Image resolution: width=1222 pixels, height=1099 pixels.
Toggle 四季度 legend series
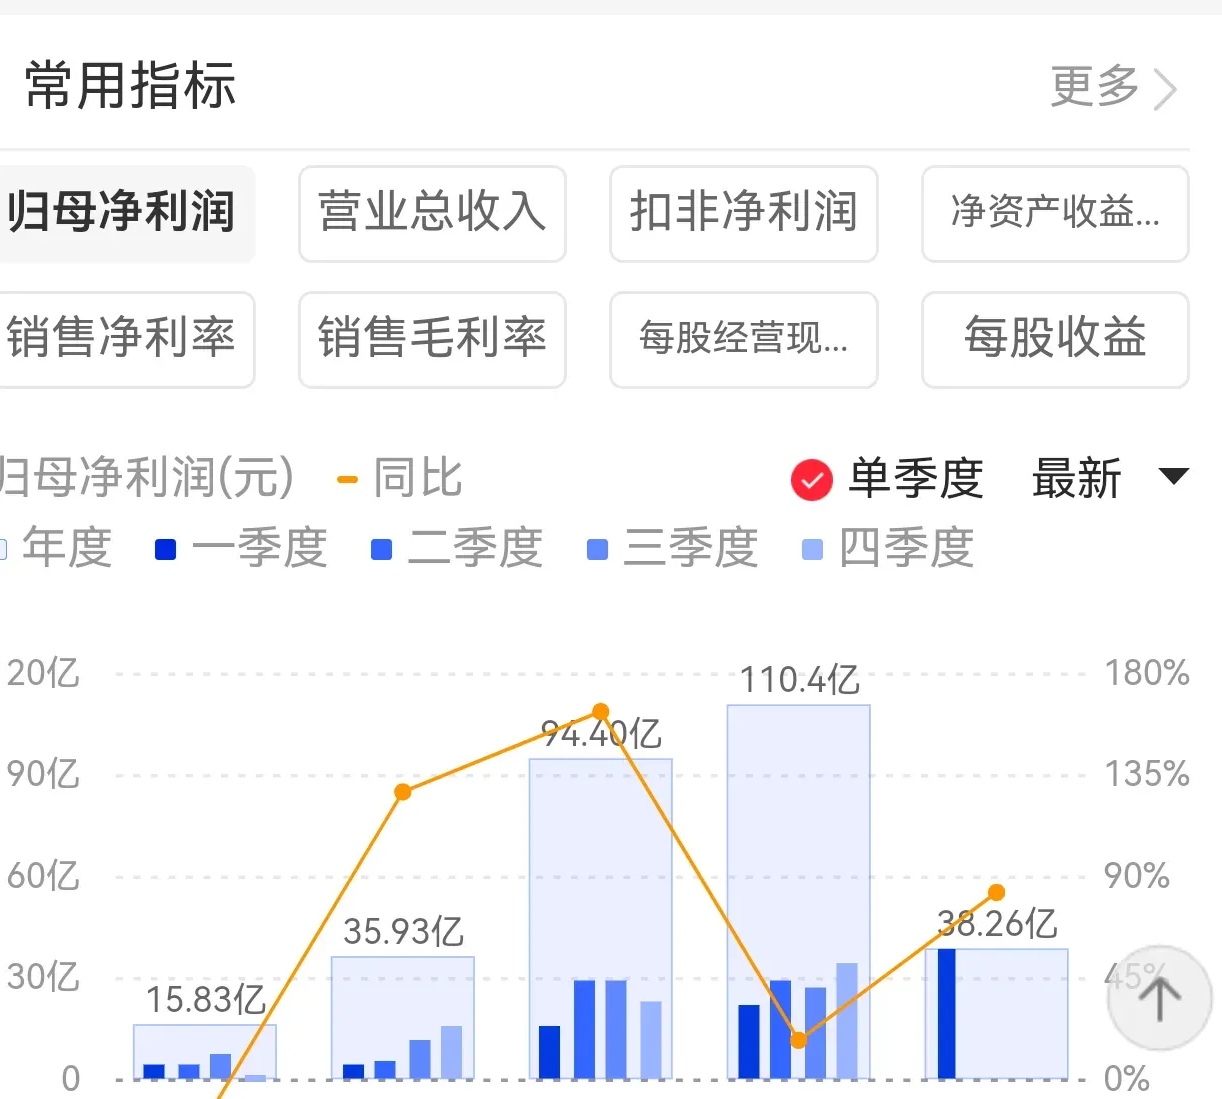point(888,548)
